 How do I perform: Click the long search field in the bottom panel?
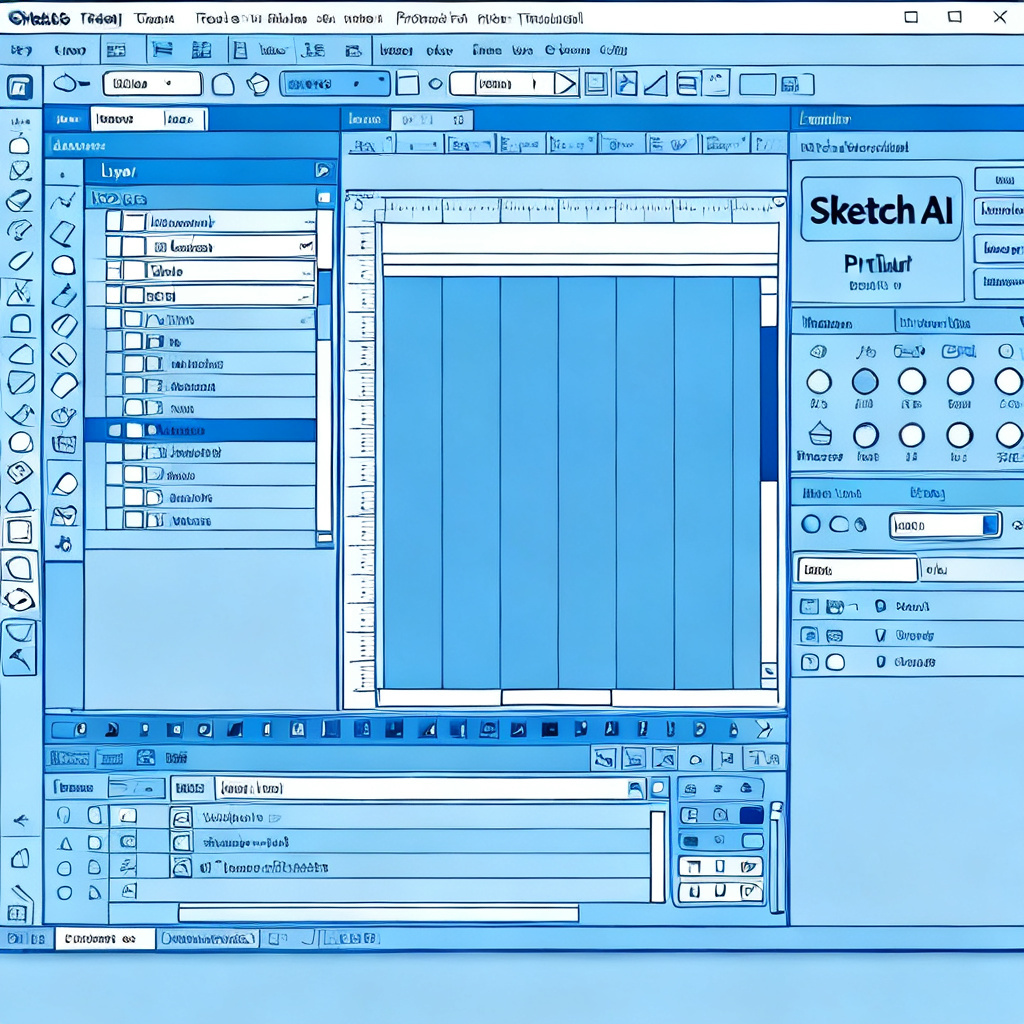[431, 788]
